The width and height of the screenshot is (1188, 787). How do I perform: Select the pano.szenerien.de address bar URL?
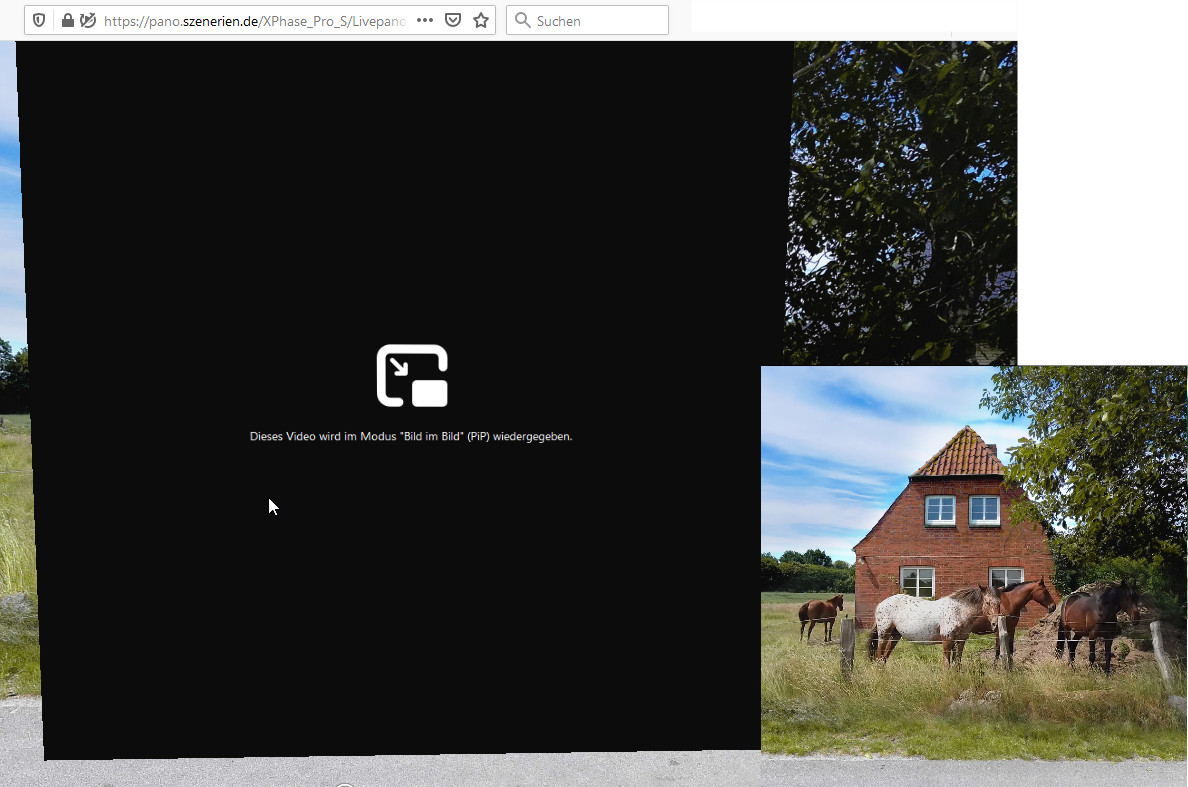[255, 20]
